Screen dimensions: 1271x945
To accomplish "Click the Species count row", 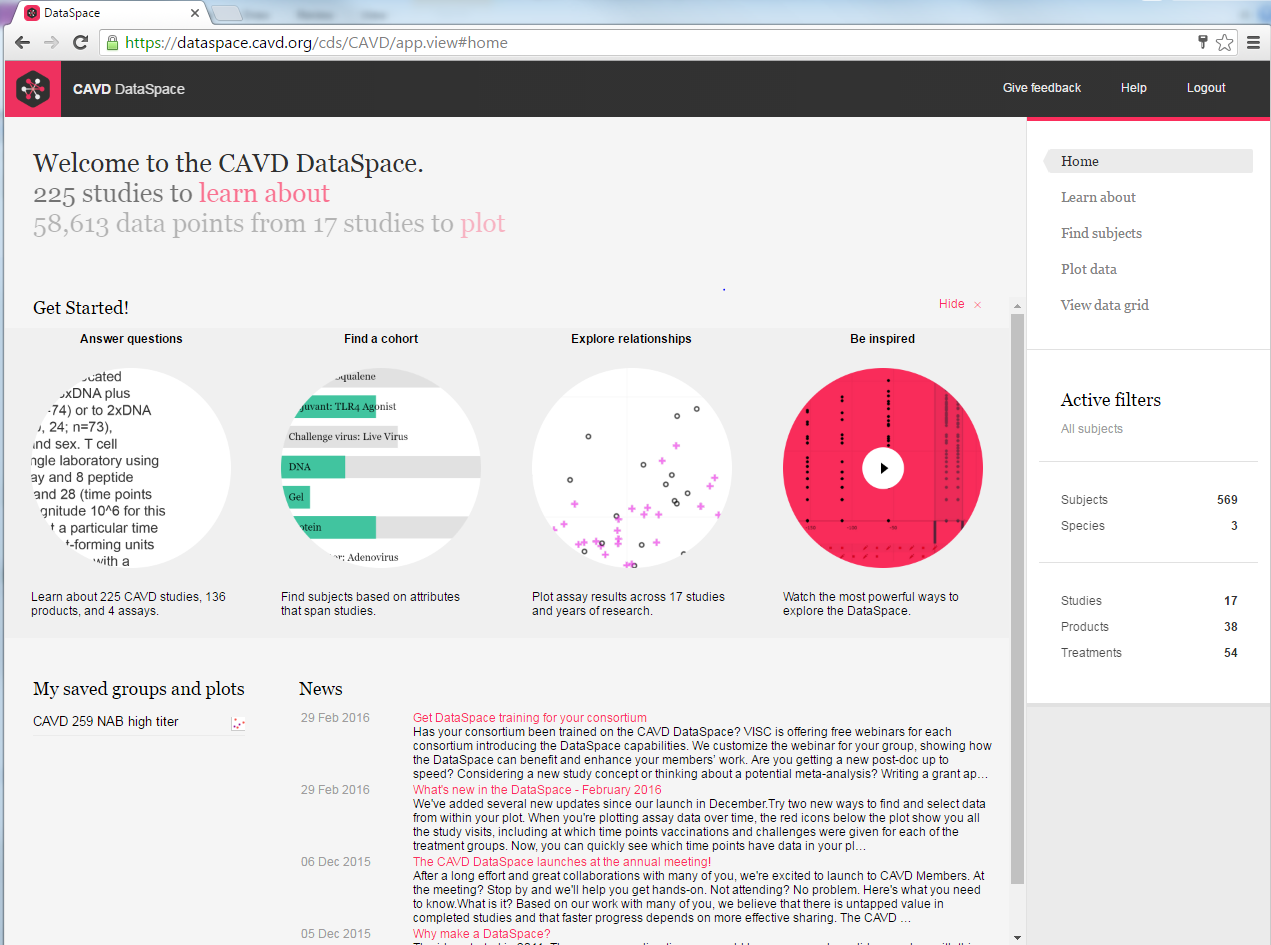I will 1149,526.
